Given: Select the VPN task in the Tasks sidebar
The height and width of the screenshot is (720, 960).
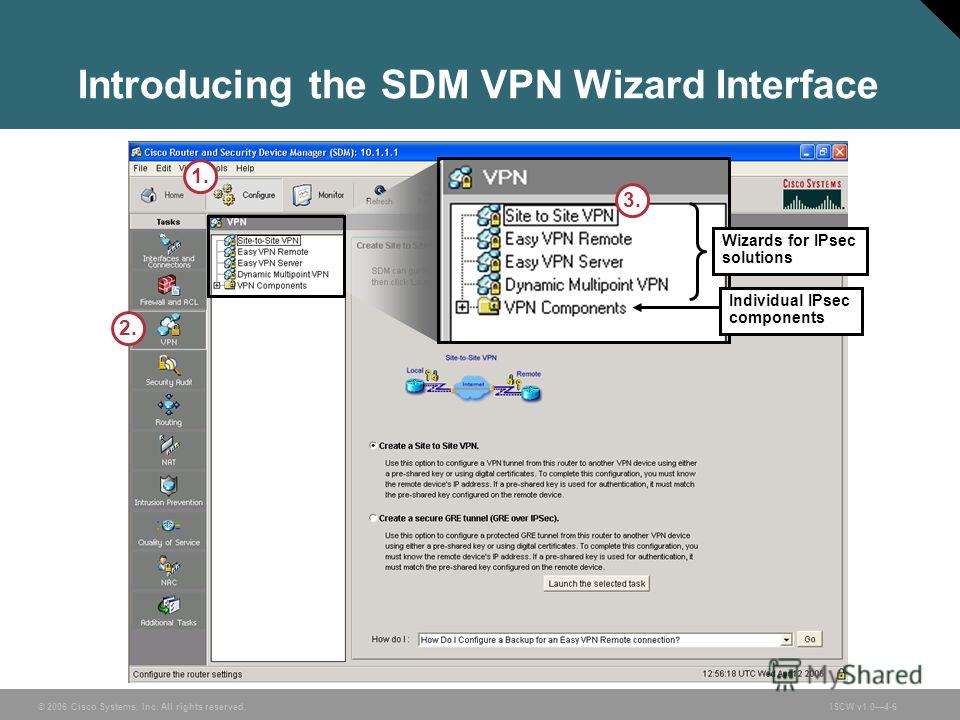Looking at the screenshot, I should pyautogui.click(x=168, y=331).
